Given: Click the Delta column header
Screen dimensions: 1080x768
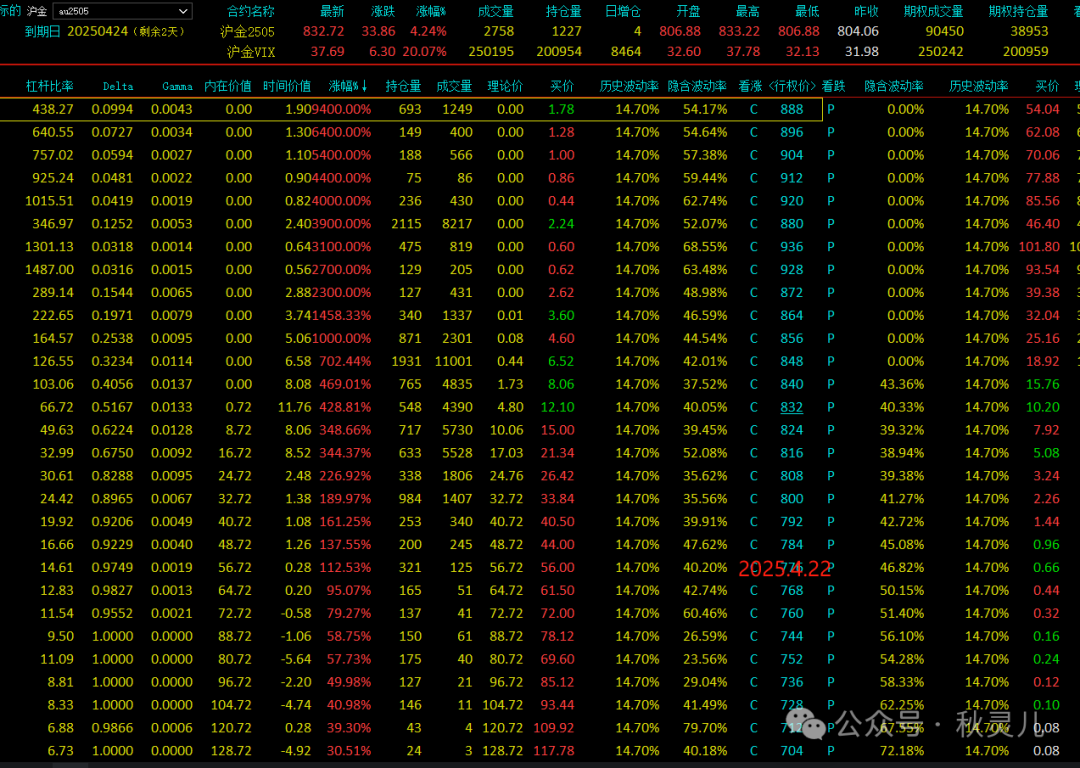Looking at the screenshot, I should point(118,87).
